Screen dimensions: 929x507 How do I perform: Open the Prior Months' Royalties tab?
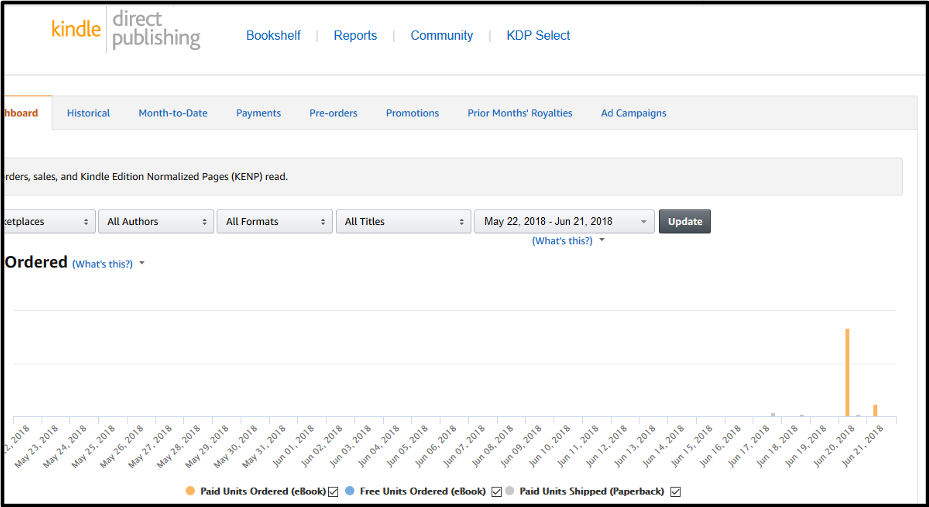coord(520,113)
